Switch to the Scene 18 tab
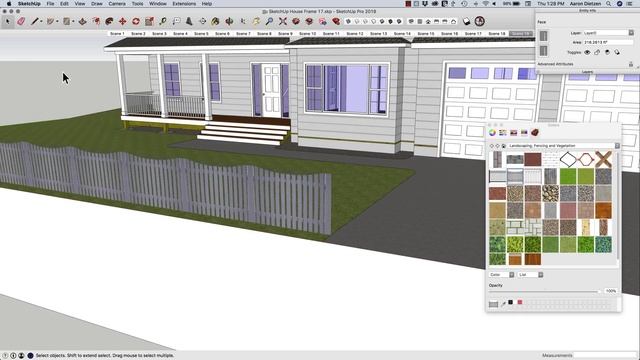The width and height of the screenshot is (640, 360). click(x=497, y=33)
